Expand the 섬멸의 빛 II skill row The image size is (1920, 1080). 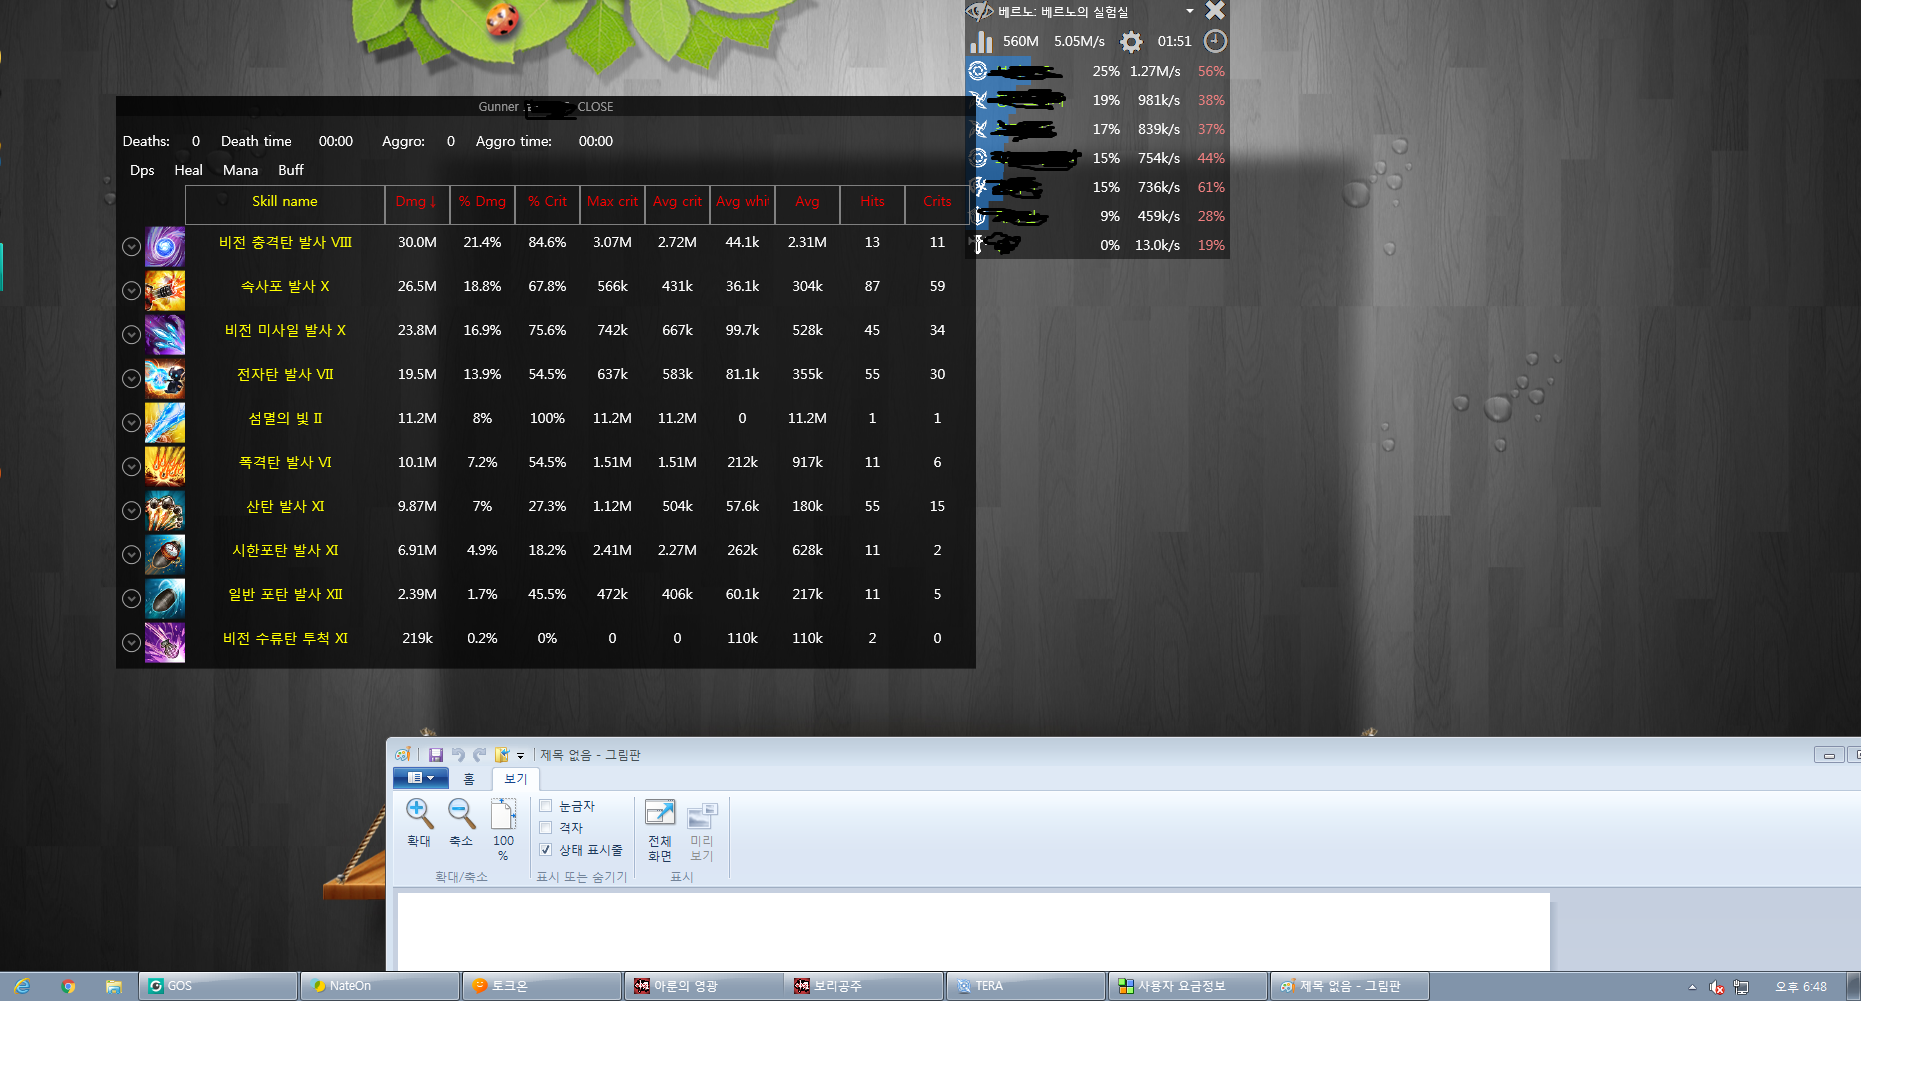pos(131,422)
